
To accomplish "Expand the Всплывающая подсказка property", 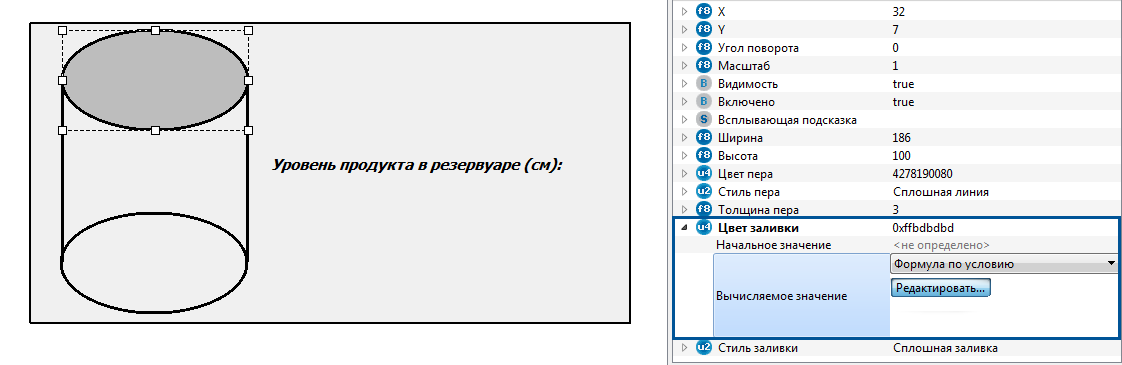I will tap(684, 120).
